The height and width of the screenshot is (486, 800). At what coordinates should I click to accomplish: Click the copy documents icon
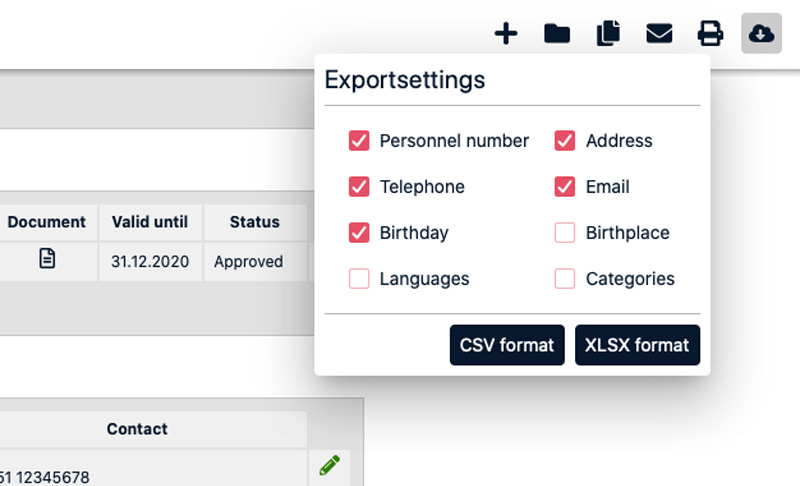tap(608, 34)
